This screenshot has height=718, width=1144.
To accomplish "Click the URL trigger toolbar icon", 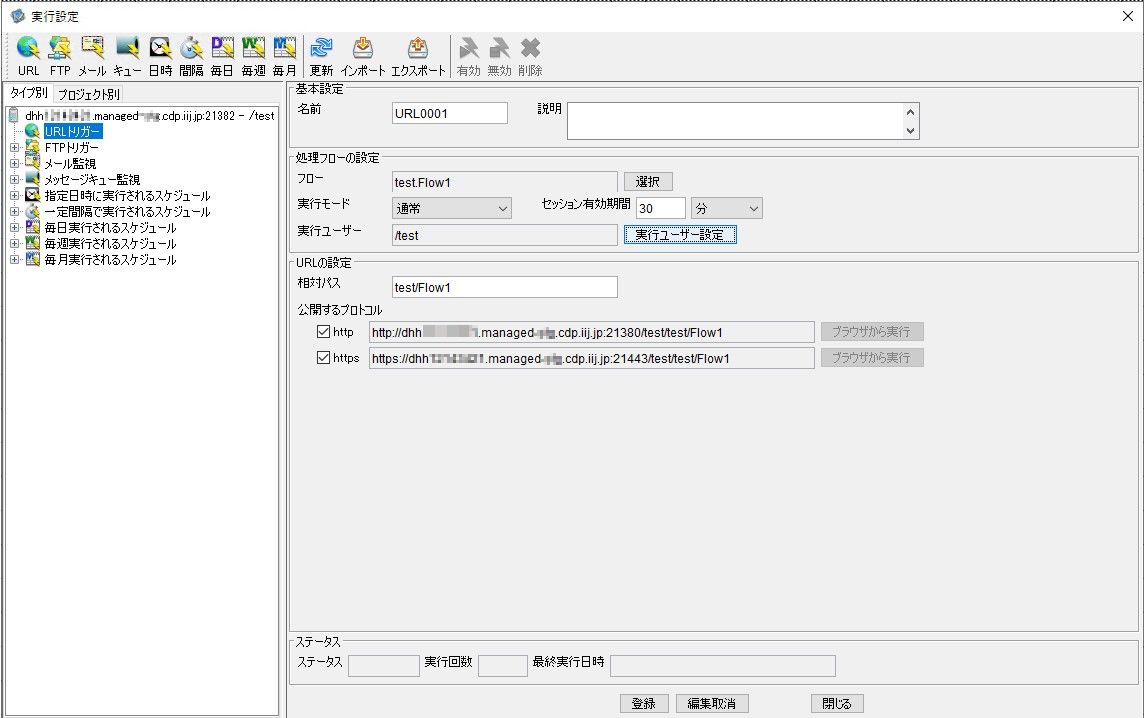I will 28,48.
